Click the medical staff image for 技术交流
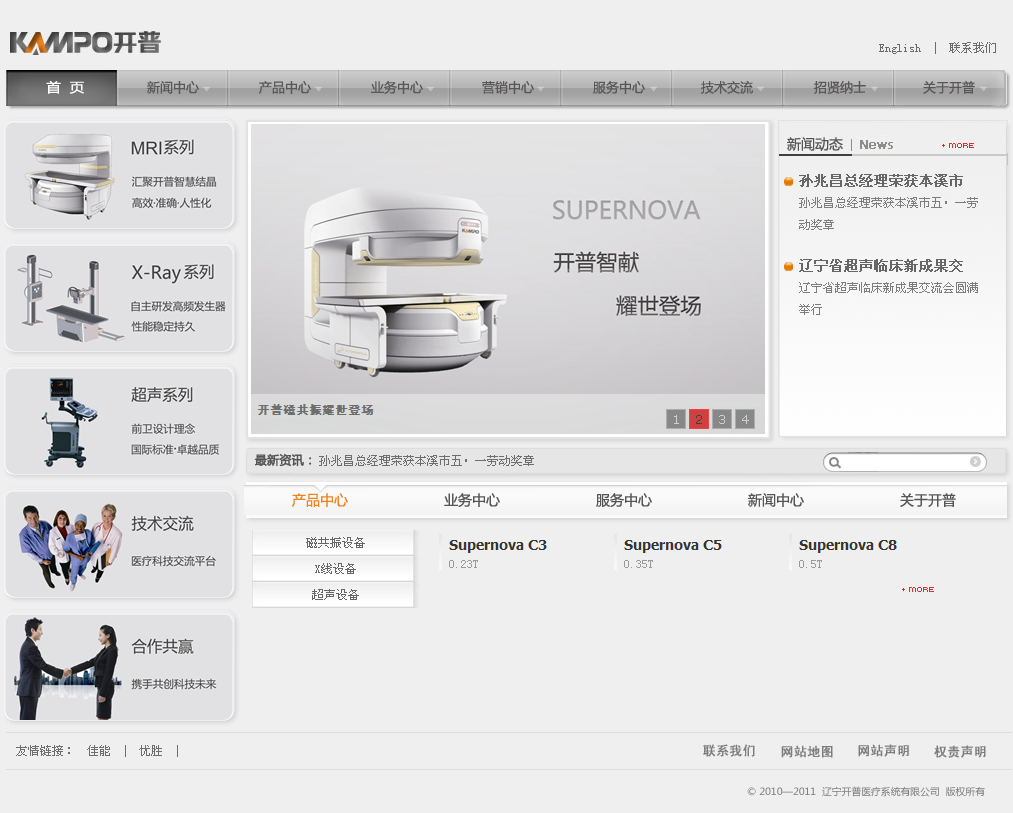Viewport: 1013px width, 813px height. pos(68,545)
